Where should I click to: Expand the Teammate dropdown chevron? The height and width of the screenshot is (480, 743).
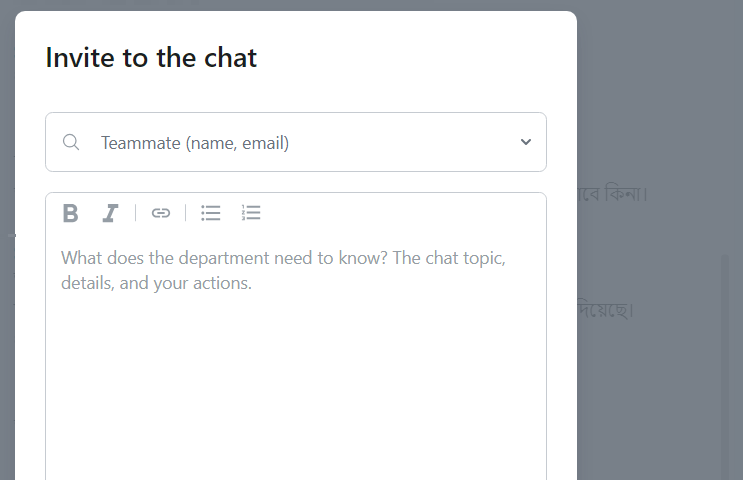tap(526, 142)
